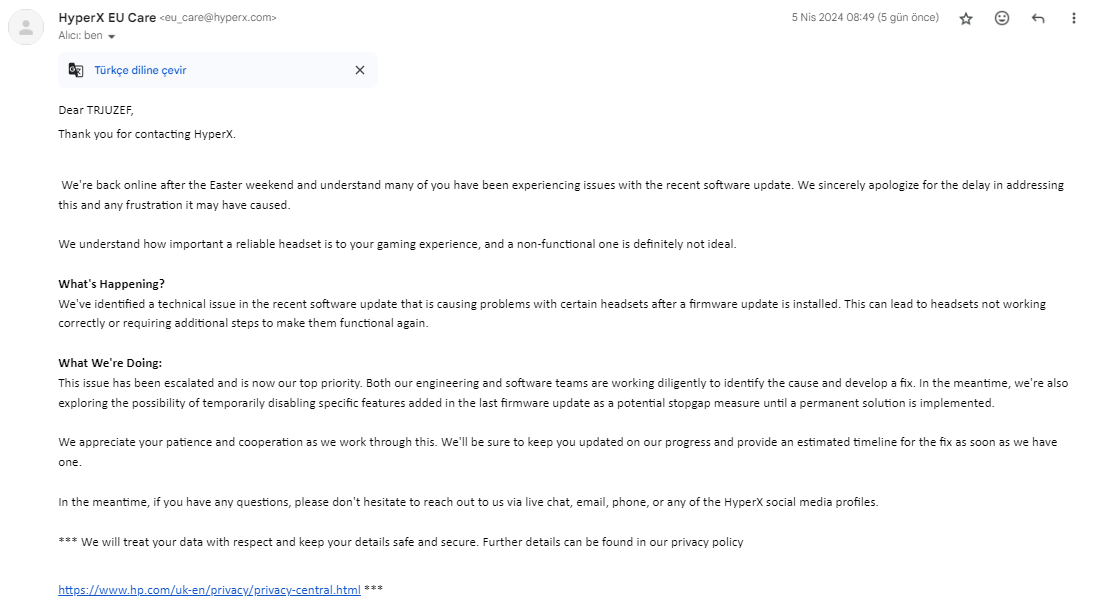Click the translate icon in the banner

[76, 70]
